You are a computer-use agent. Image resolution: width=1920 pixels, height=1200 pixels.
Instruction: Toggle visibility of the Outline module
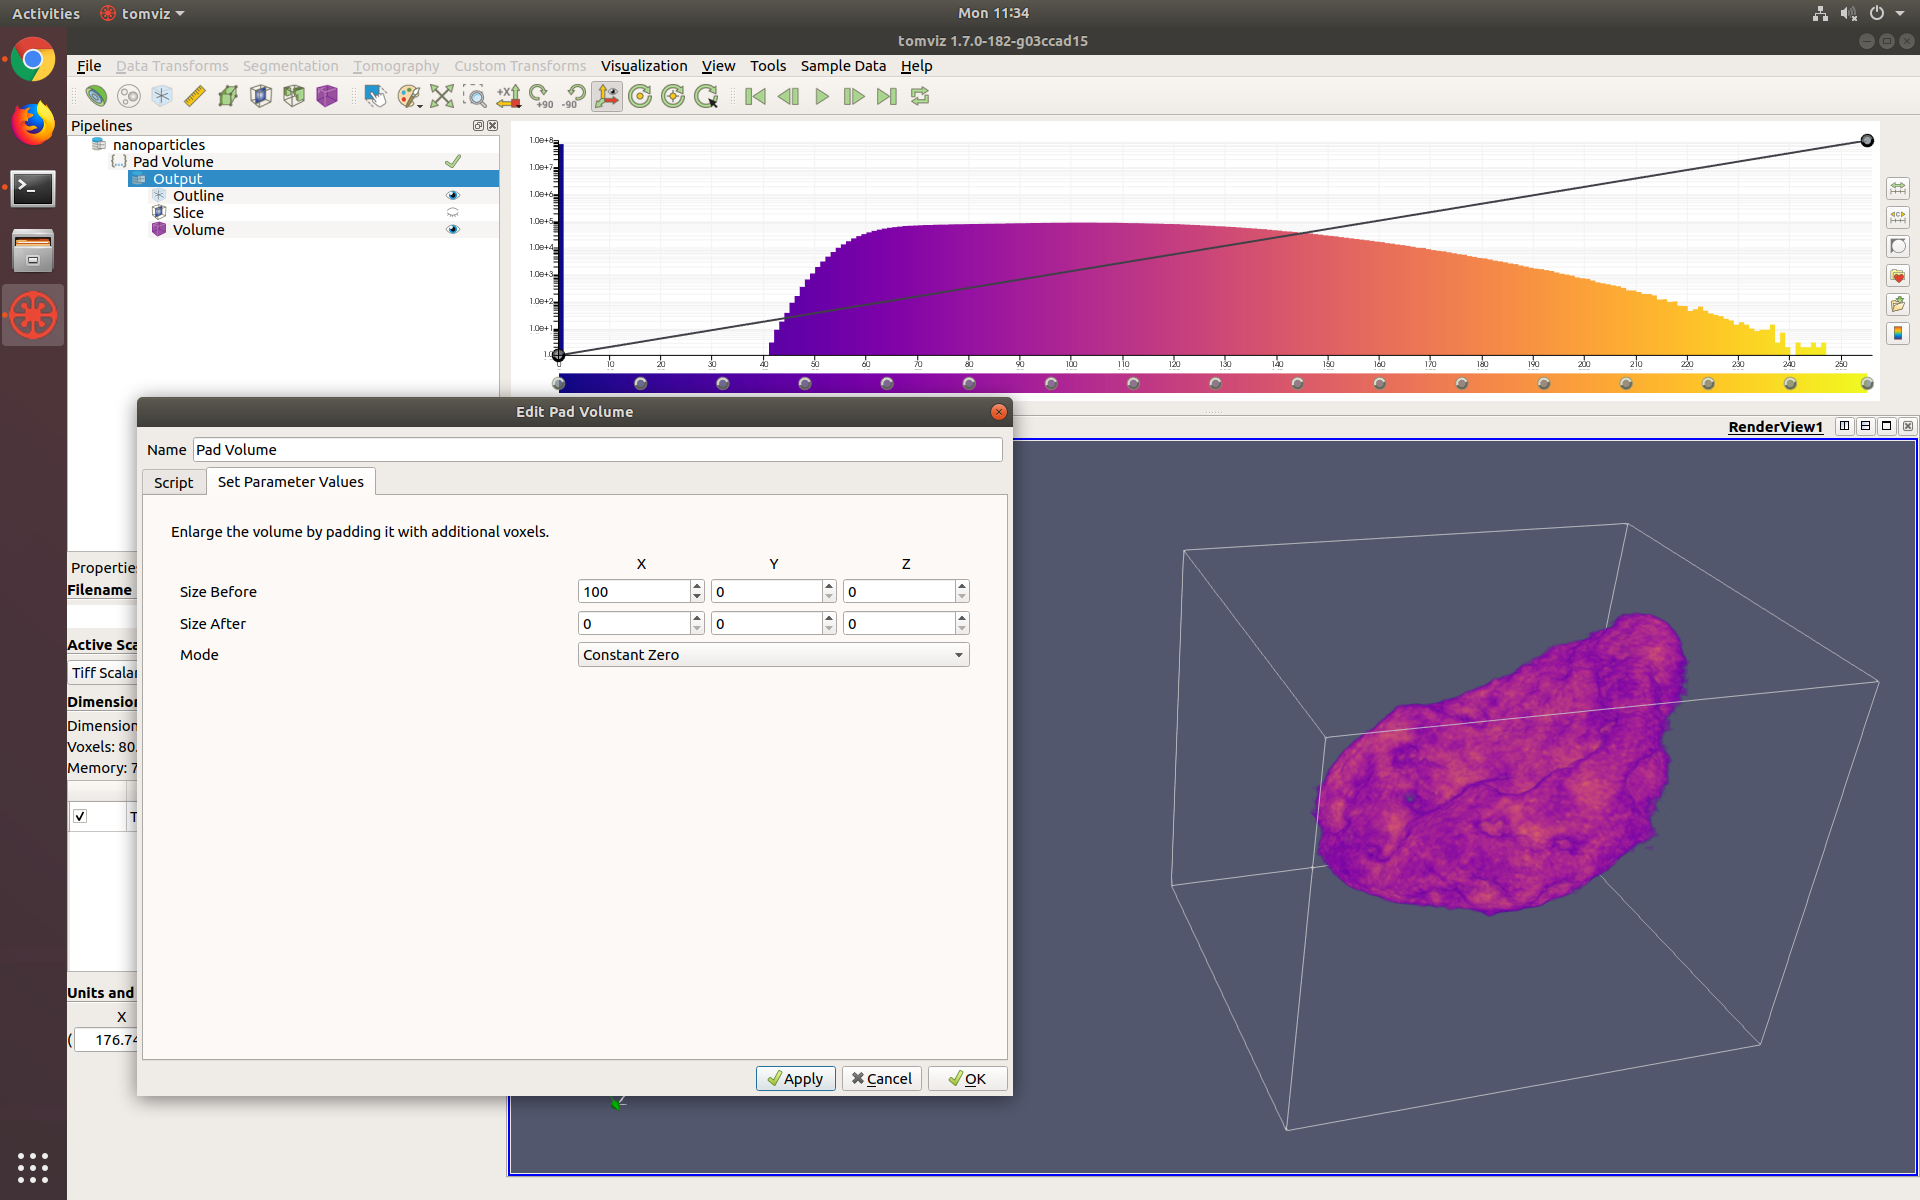click(453, 196)
